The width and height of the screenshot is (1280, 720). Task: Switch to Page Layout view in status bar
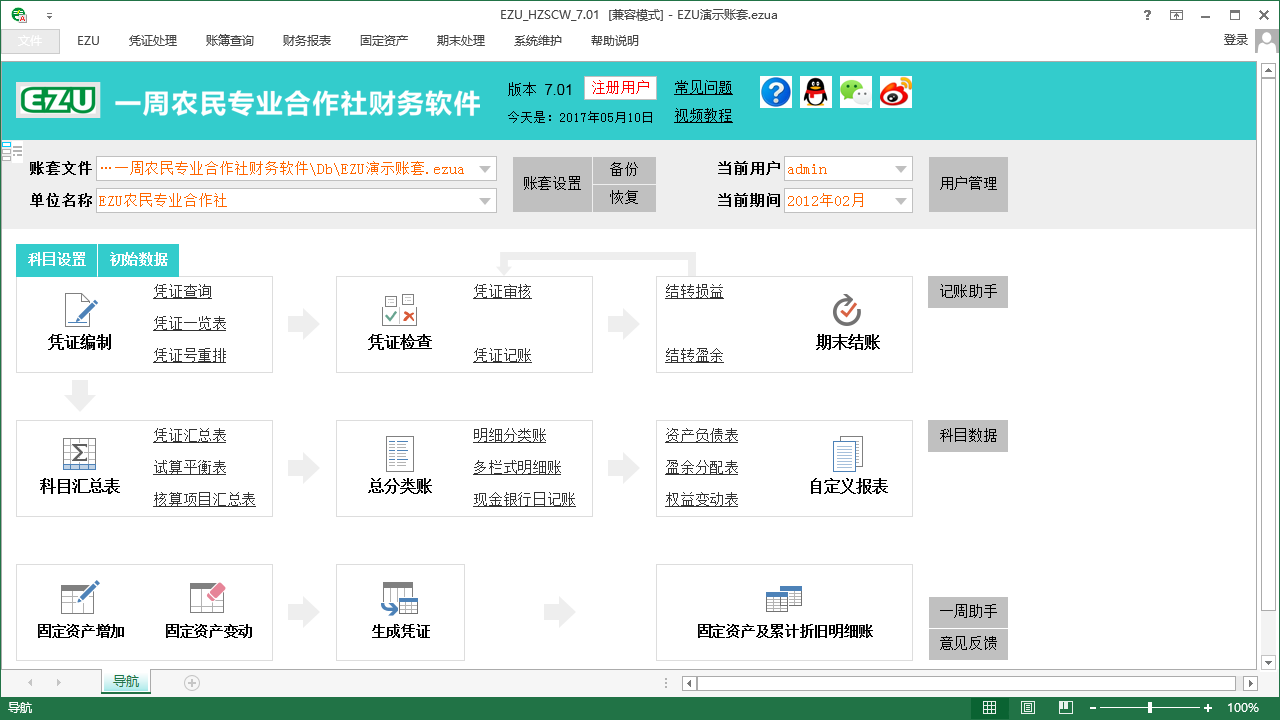click(1028, 708)
